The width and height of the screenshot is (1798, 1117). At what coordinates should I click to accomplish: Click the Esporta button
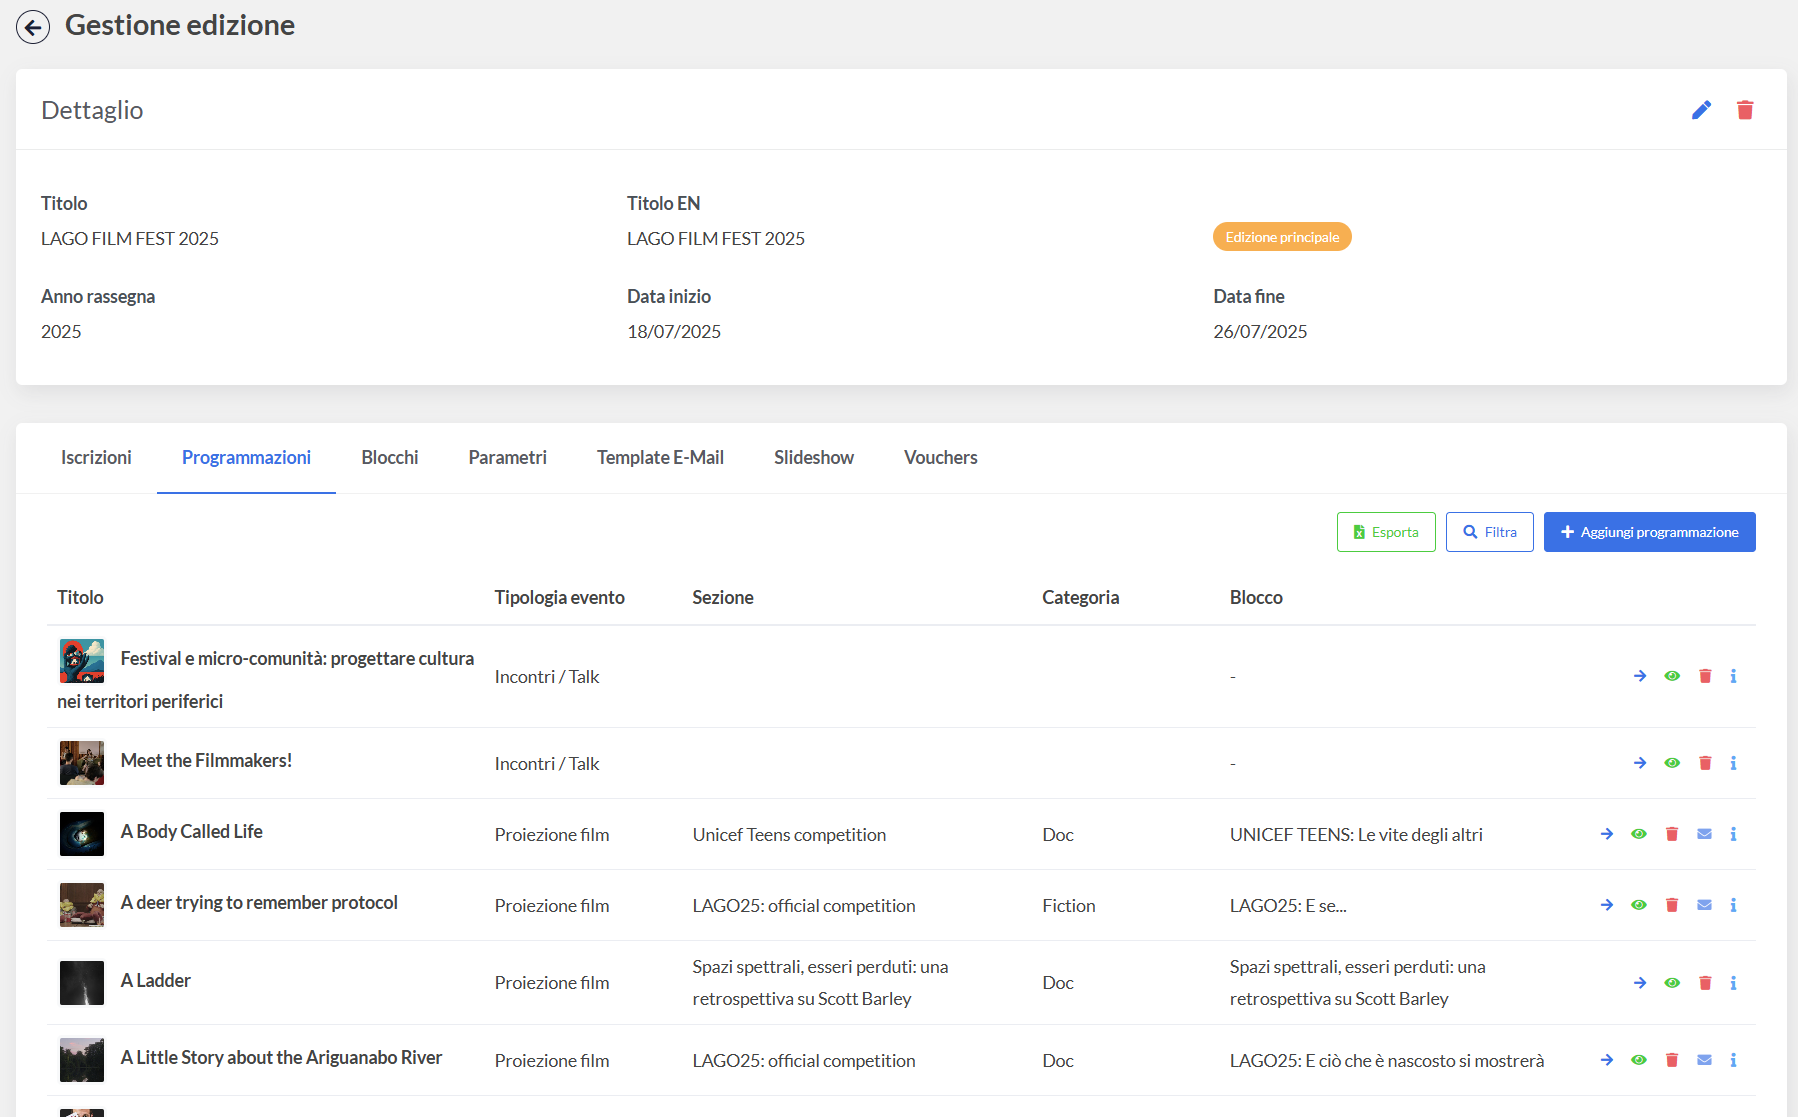pyautogui.click(x=1385, y=532)
